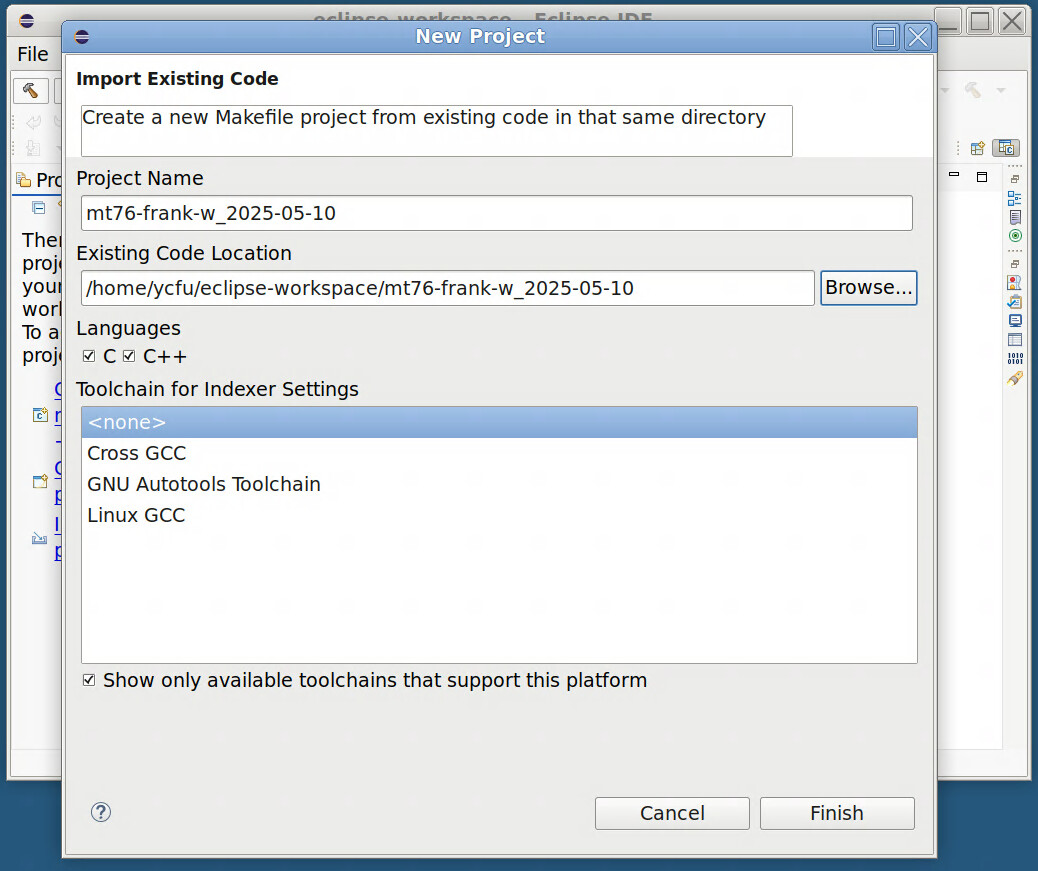The image size is (1038, 871).
Task: Click the Open Perspective icon in Eclipse
Action: point(977,148)
